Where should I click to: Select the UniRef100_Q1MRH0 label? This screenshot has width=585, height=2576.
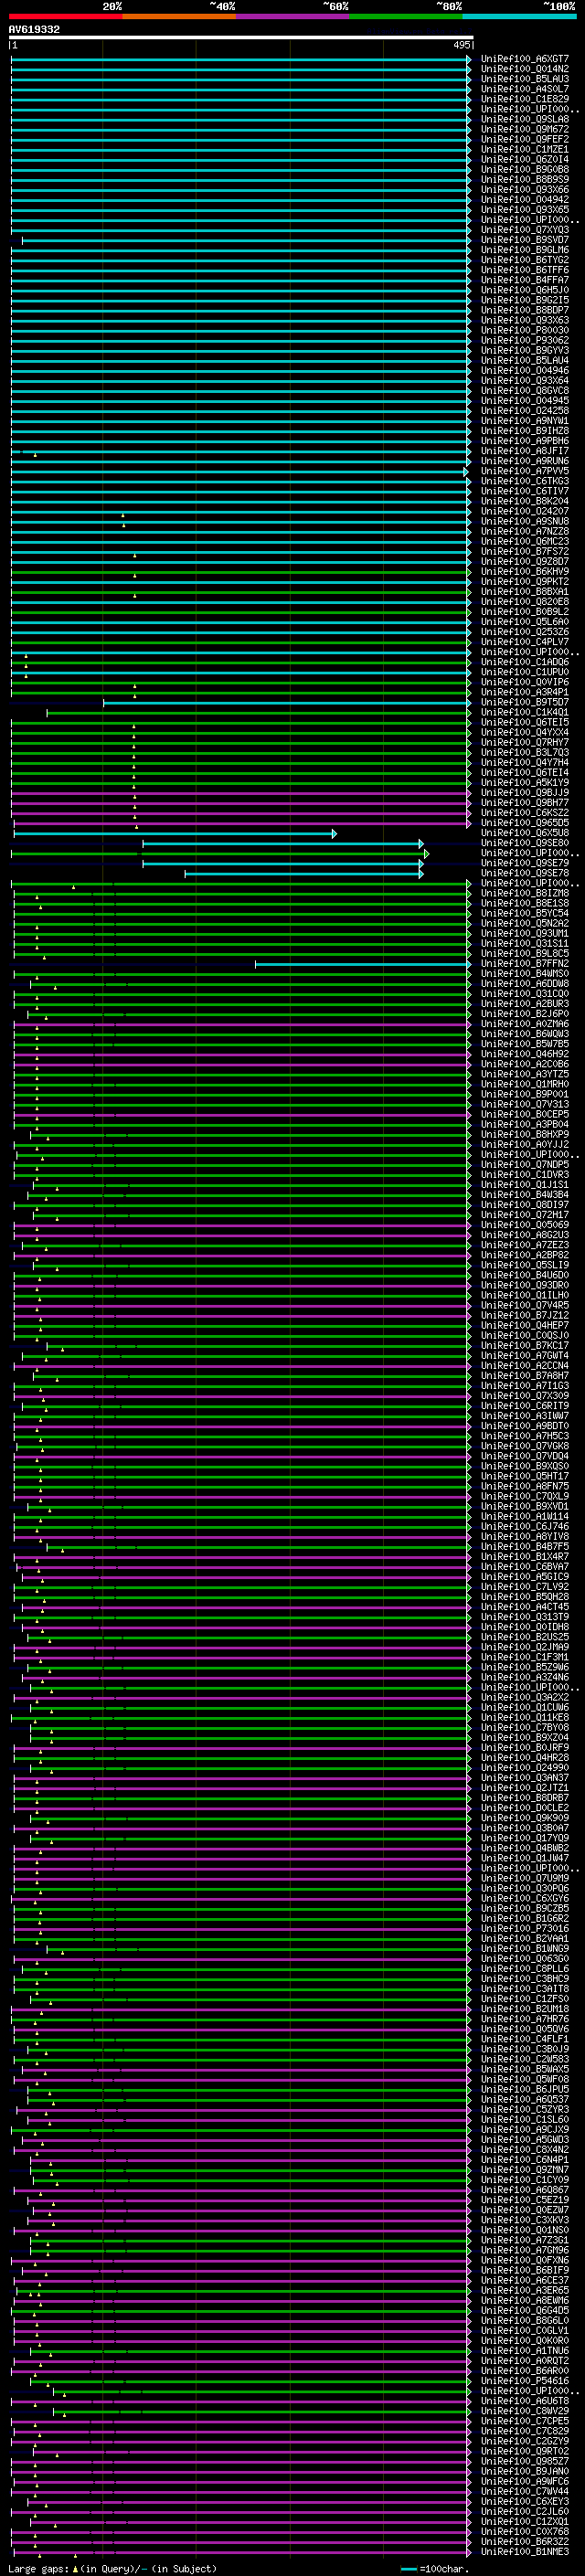coord(525,1084)
